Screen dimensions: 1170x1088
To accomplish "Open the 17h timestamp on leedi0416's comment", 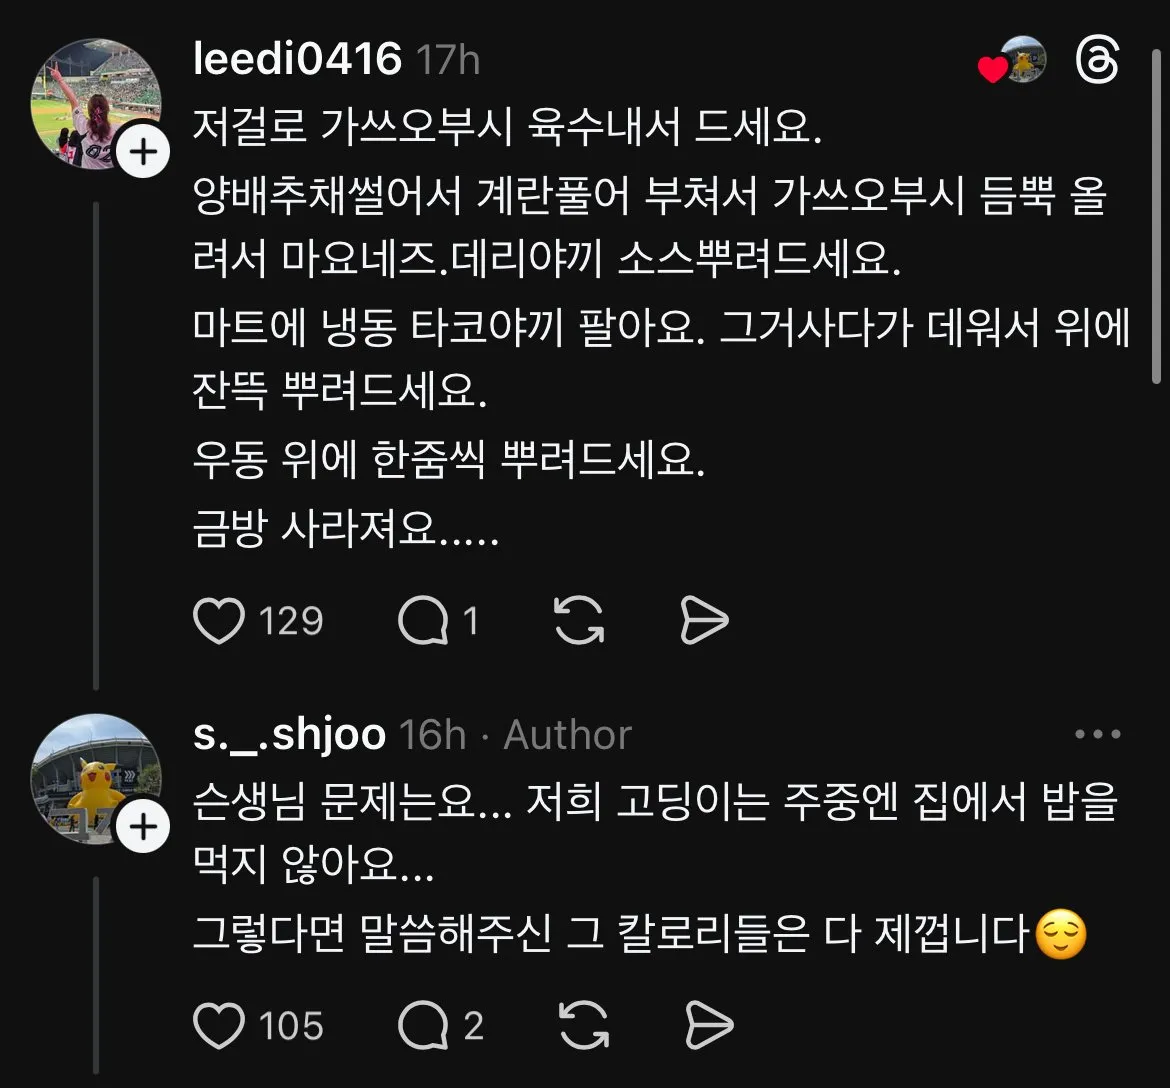I will (x=447, y=60).
